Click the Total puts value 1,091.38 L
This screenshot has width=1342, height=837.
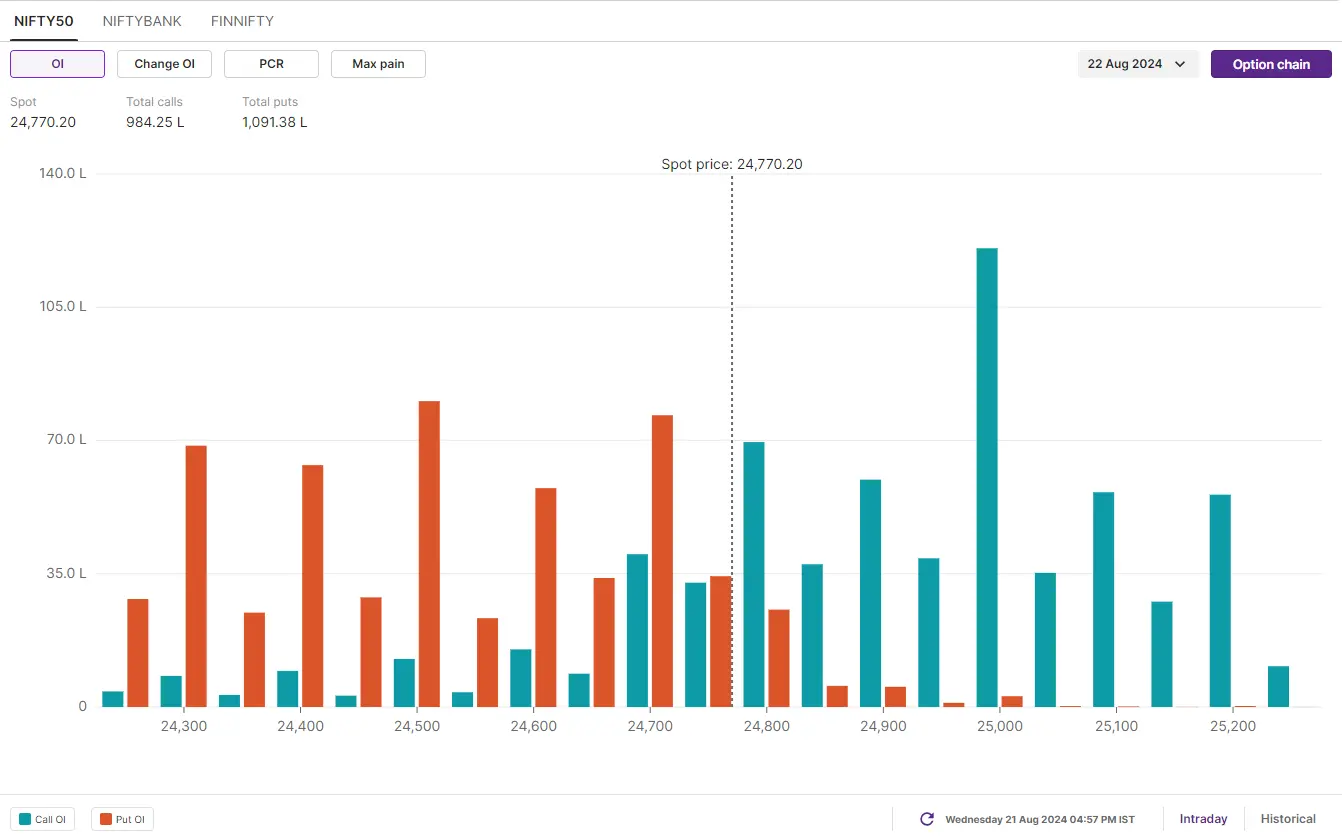click(275, 122)
